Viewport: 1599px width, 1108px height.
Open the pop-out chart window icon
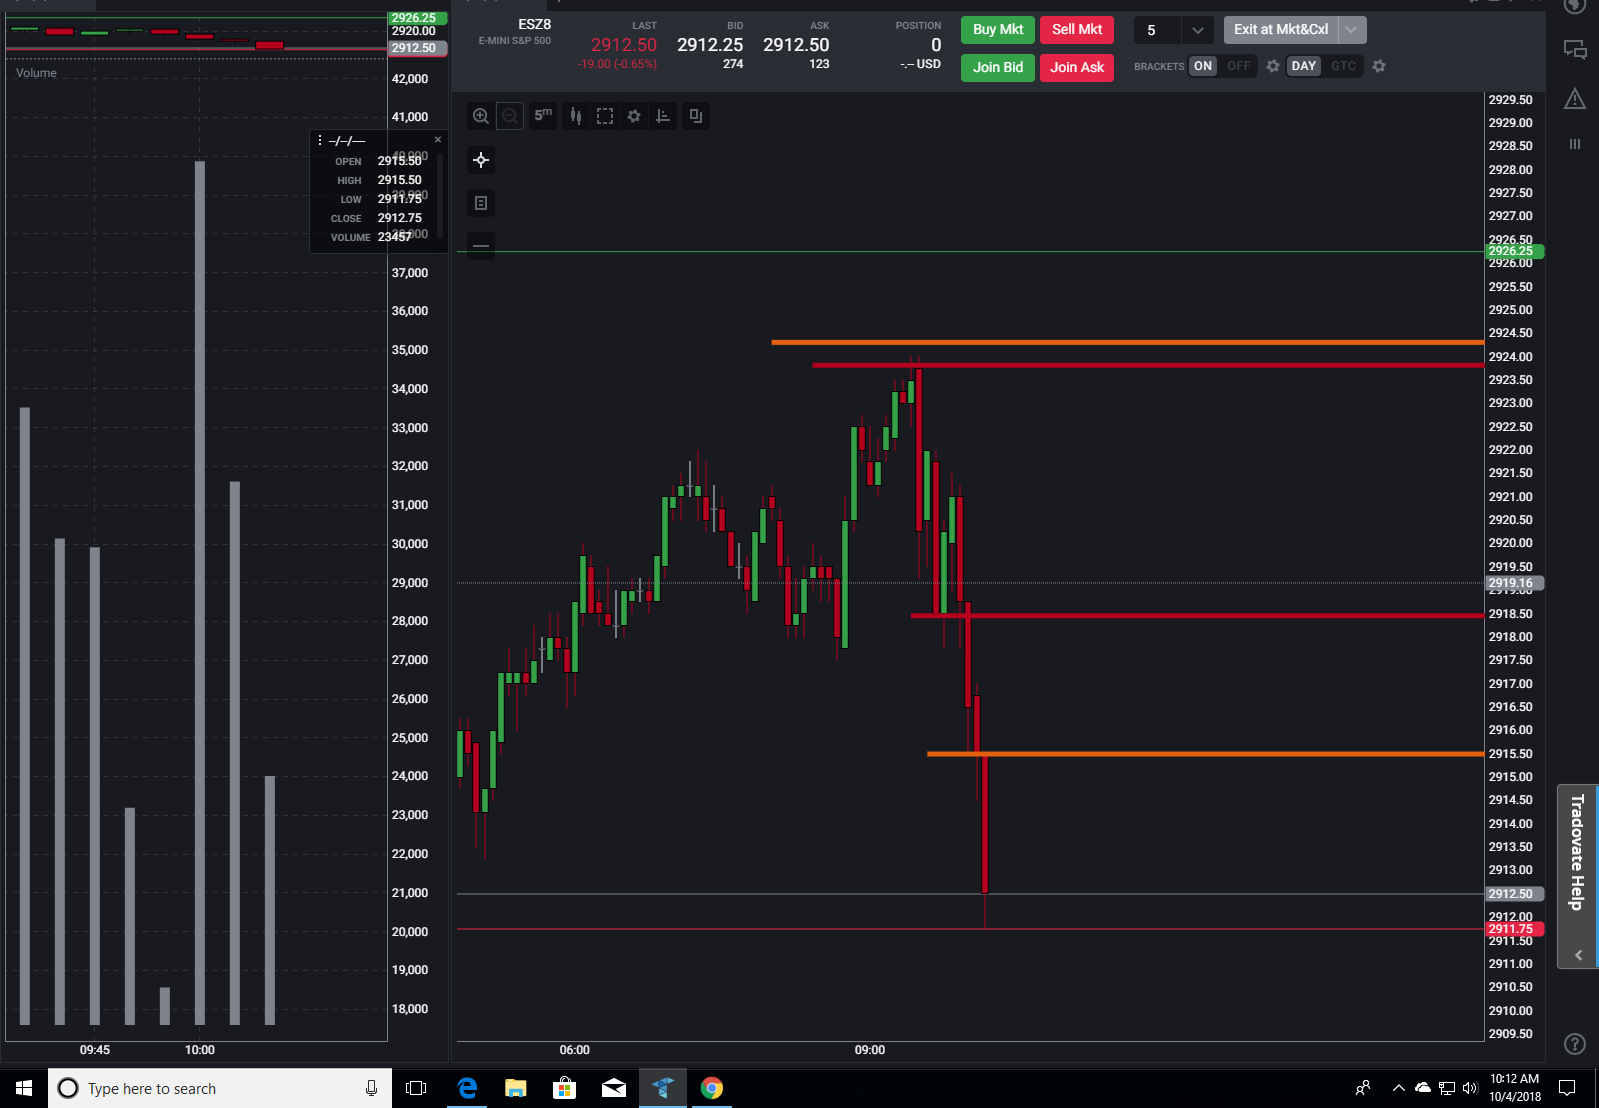696,116
